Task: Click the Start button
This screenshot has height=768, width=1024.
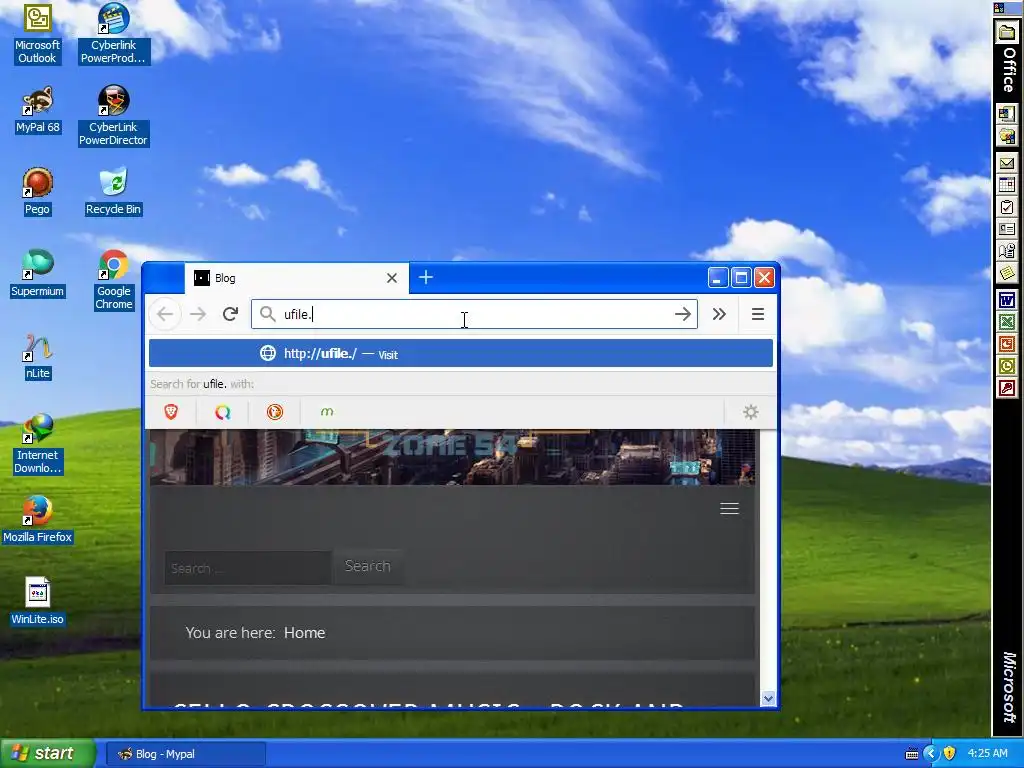Action: (x=47, y=754)
